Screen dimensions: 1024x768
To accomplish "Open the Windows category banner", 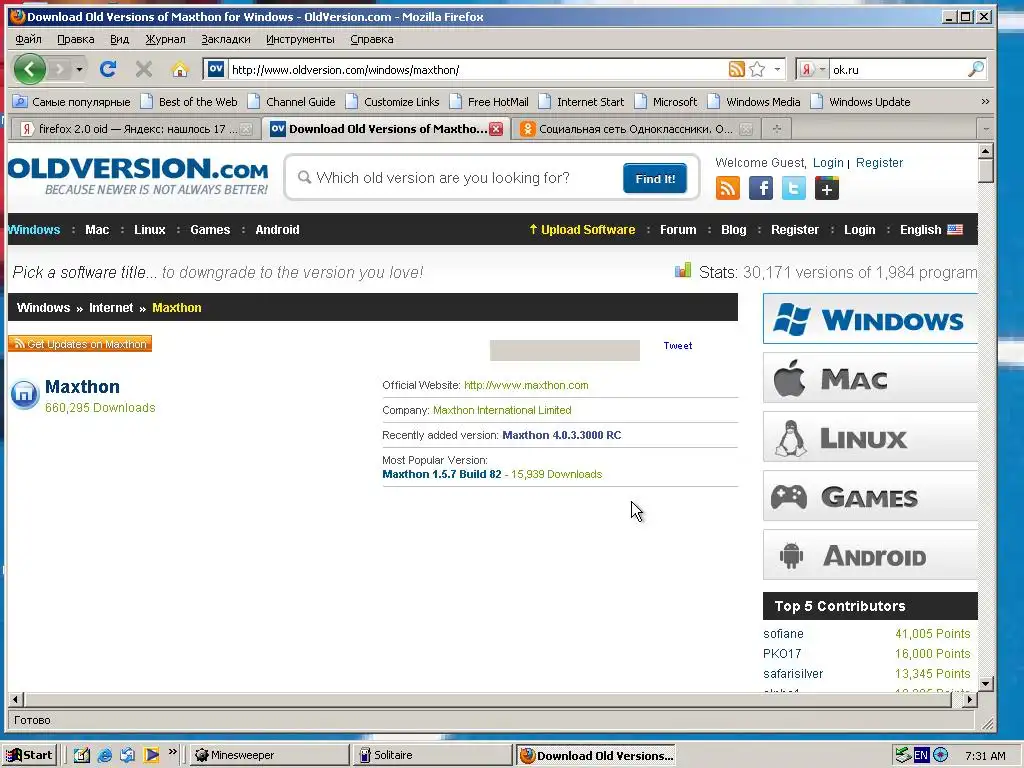I will tap(870, 319).
